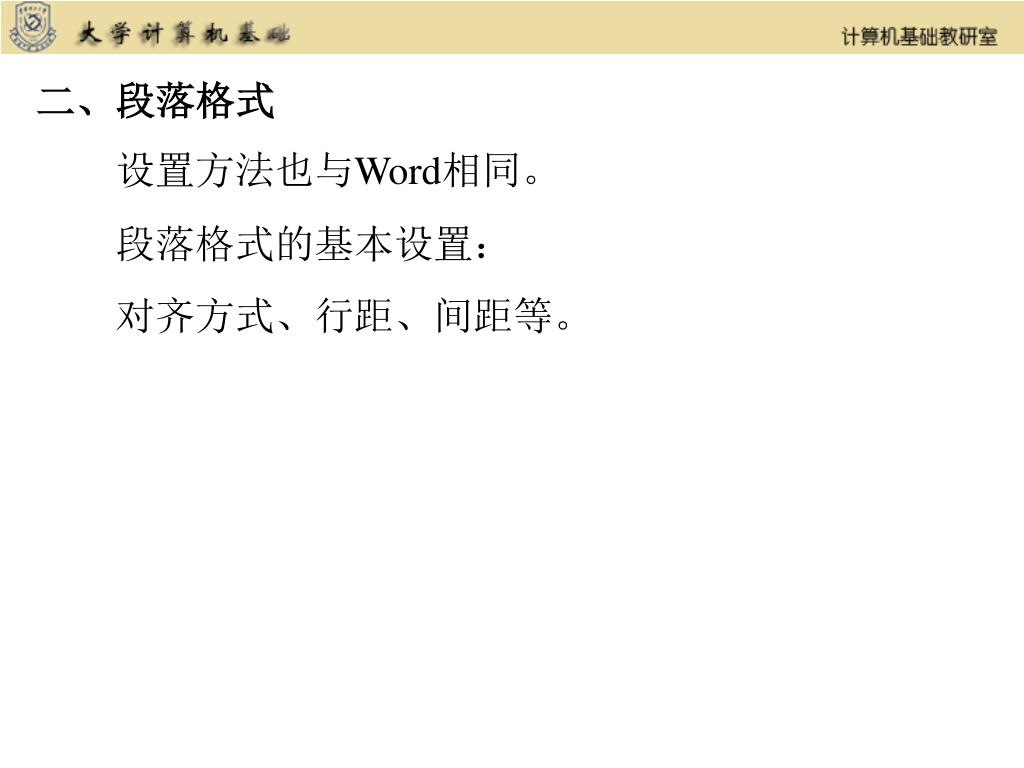Click the line 段落格式的基本设置:
This screenshot has height=768, width=1024.
[302, 244]
